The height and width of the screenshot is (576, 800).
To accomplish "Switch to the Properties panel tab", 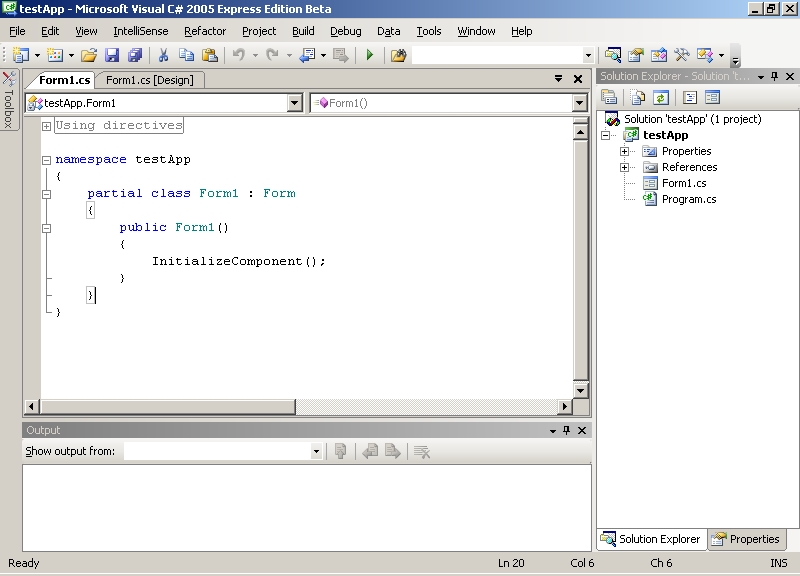I will coord(745,539).
